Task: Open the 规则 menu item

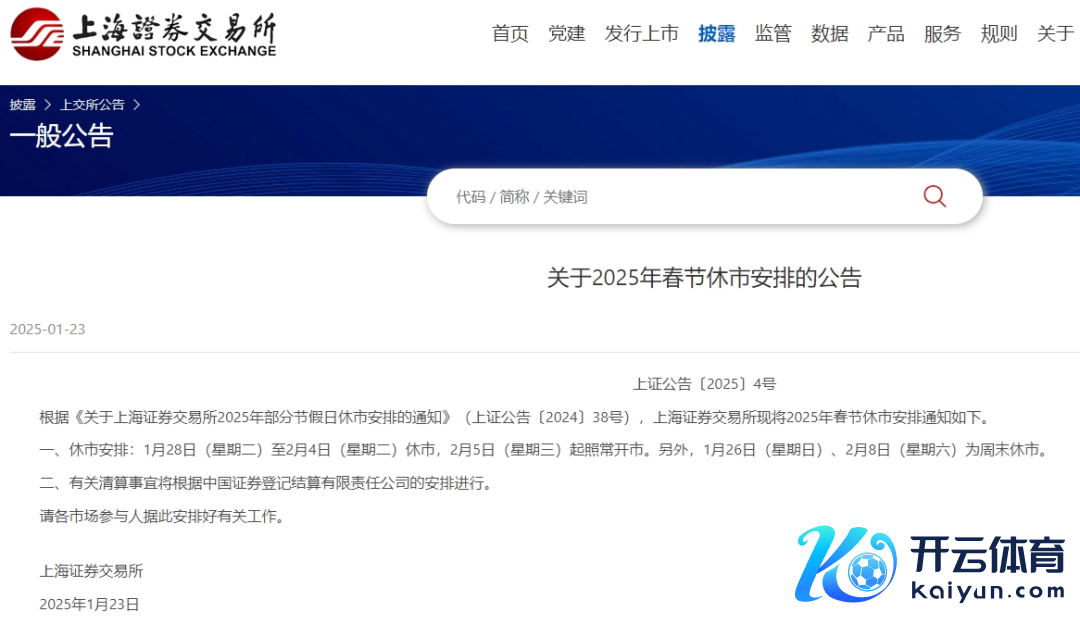Action: tap(999, 34)
